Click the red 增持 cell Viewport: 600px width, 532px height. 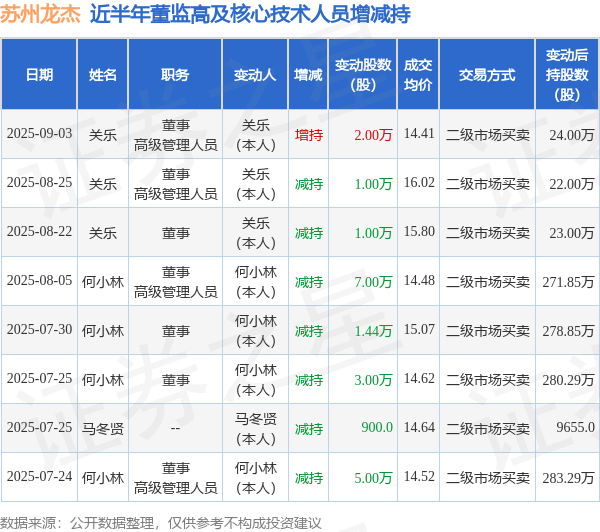coord(309,135)
